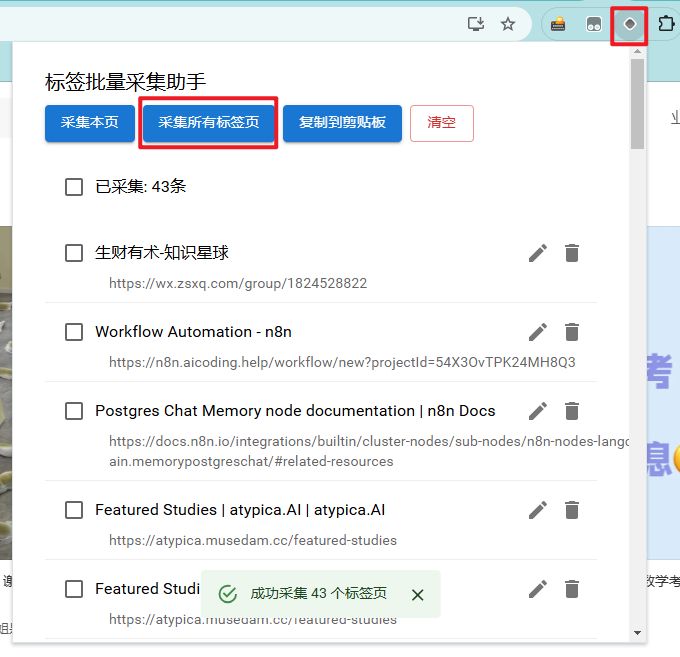Image resolution: width=680 pixels, height=657 pixels.
Task: Edit the first Featured Studies atypica.AI entry
Action: (x=538, y=510)
